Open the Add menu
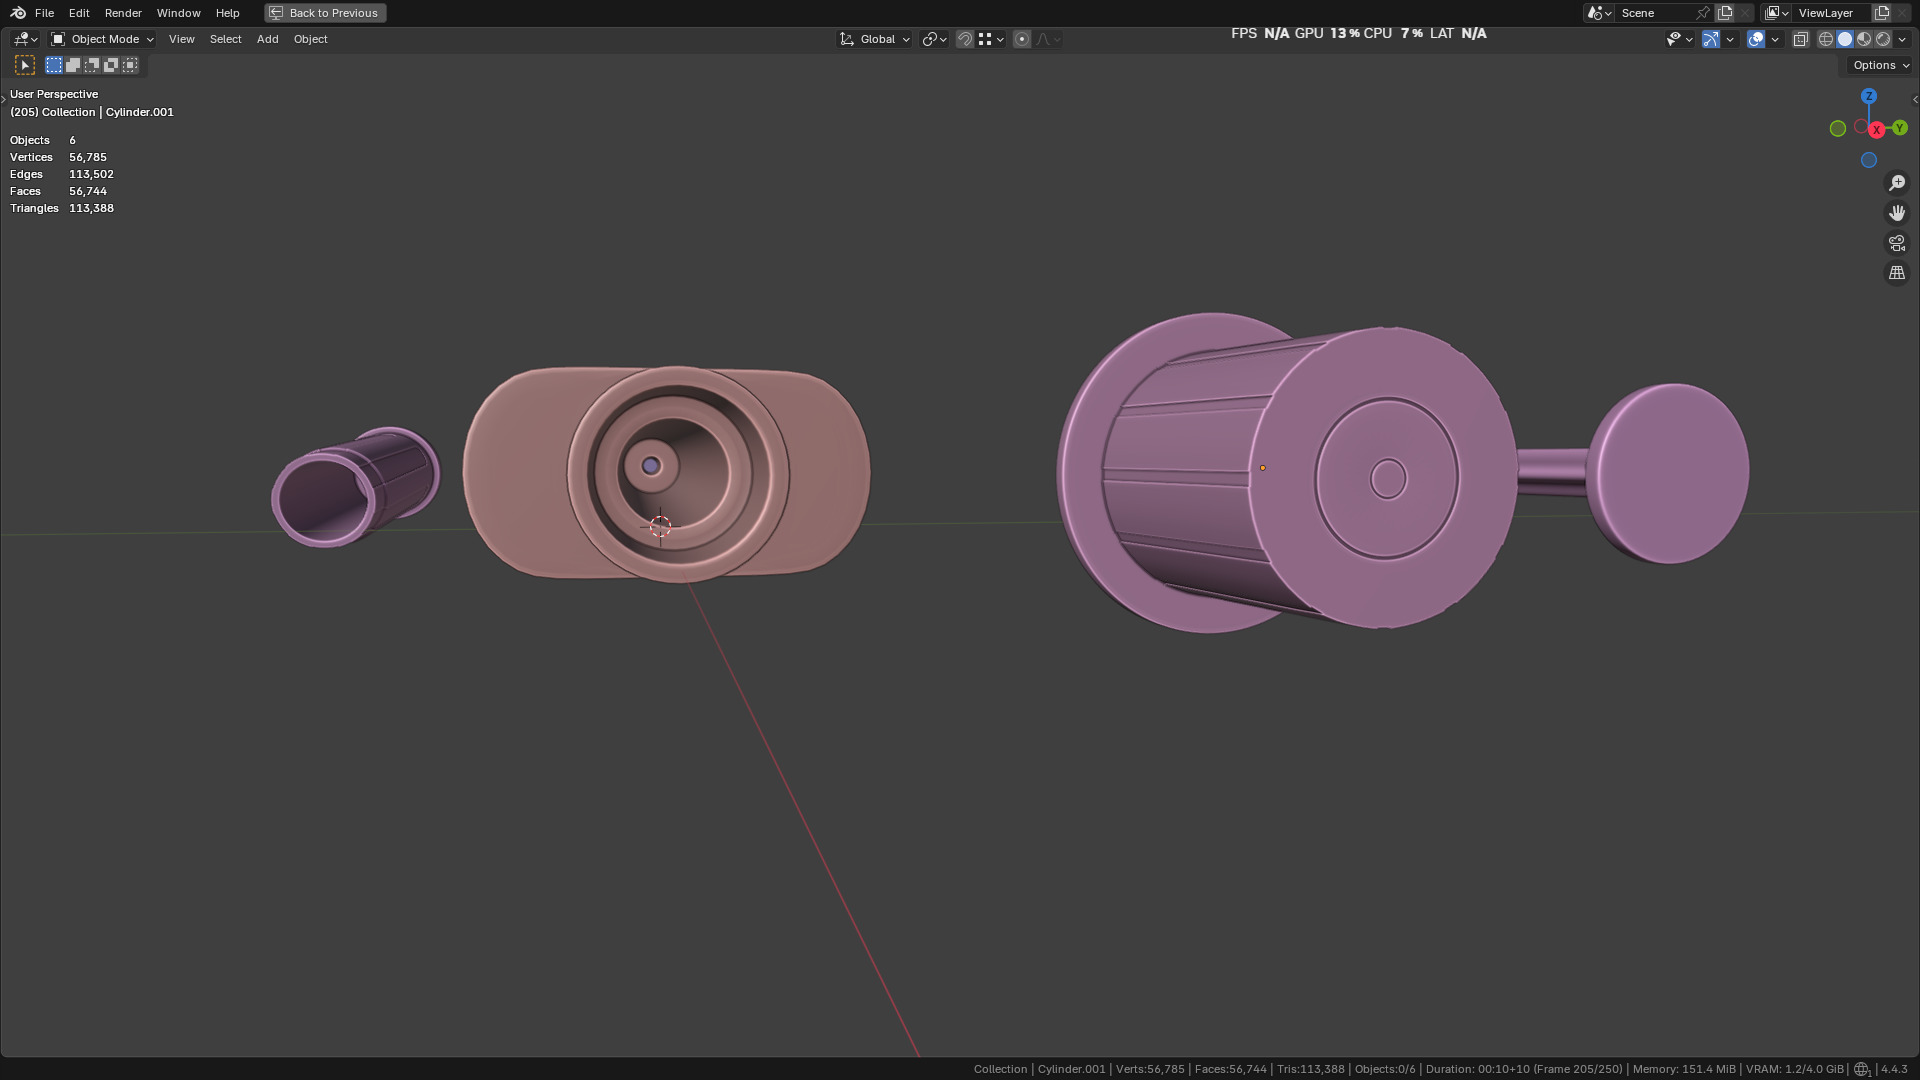 click(267, 39)
